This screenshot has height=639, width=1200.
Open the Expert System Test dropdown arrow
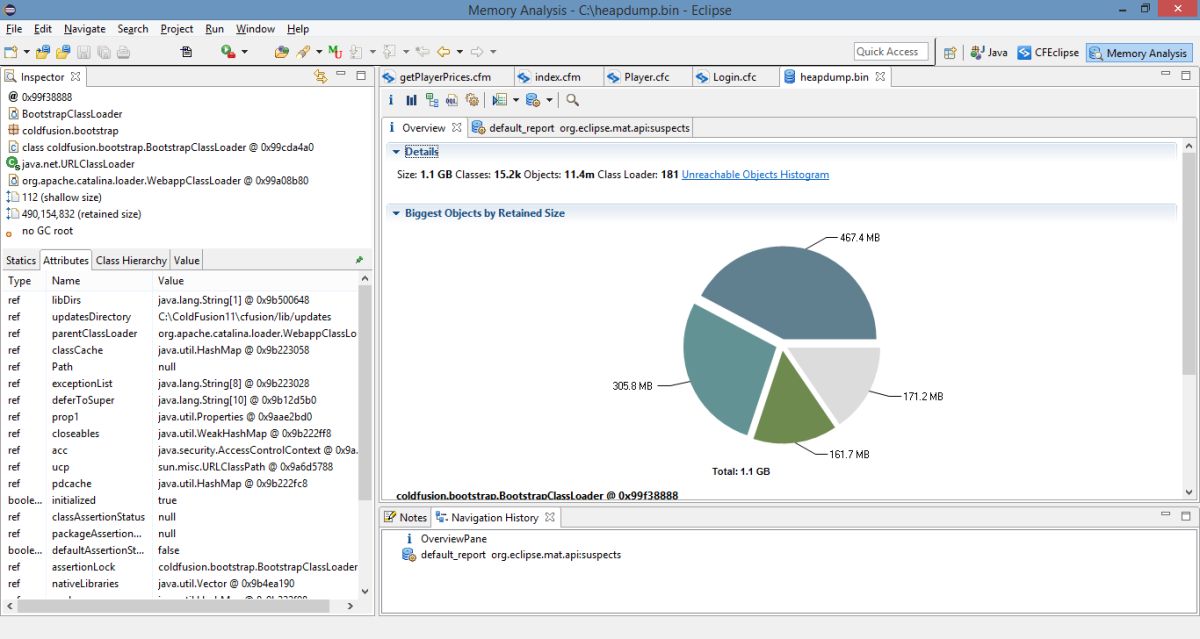(x=516, y=100)
